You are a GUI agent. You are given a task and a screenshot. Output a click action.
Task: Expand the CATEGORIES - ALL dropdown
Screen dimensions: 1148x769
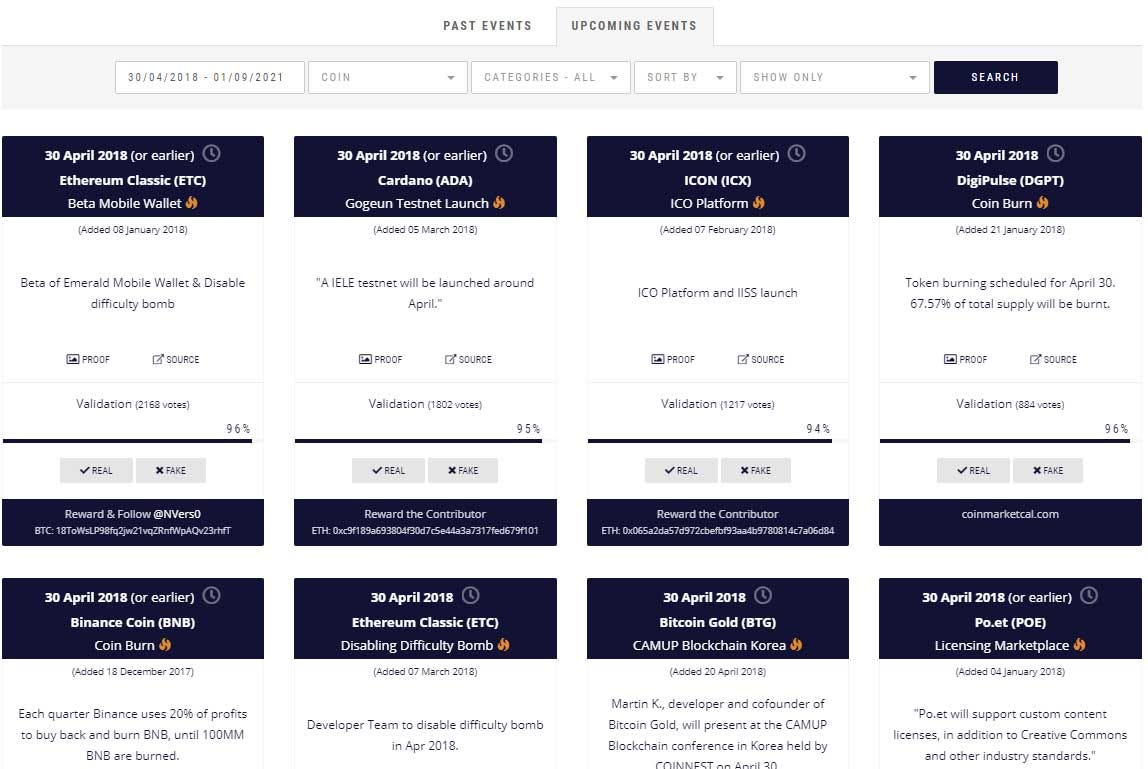tap(550, 77)
